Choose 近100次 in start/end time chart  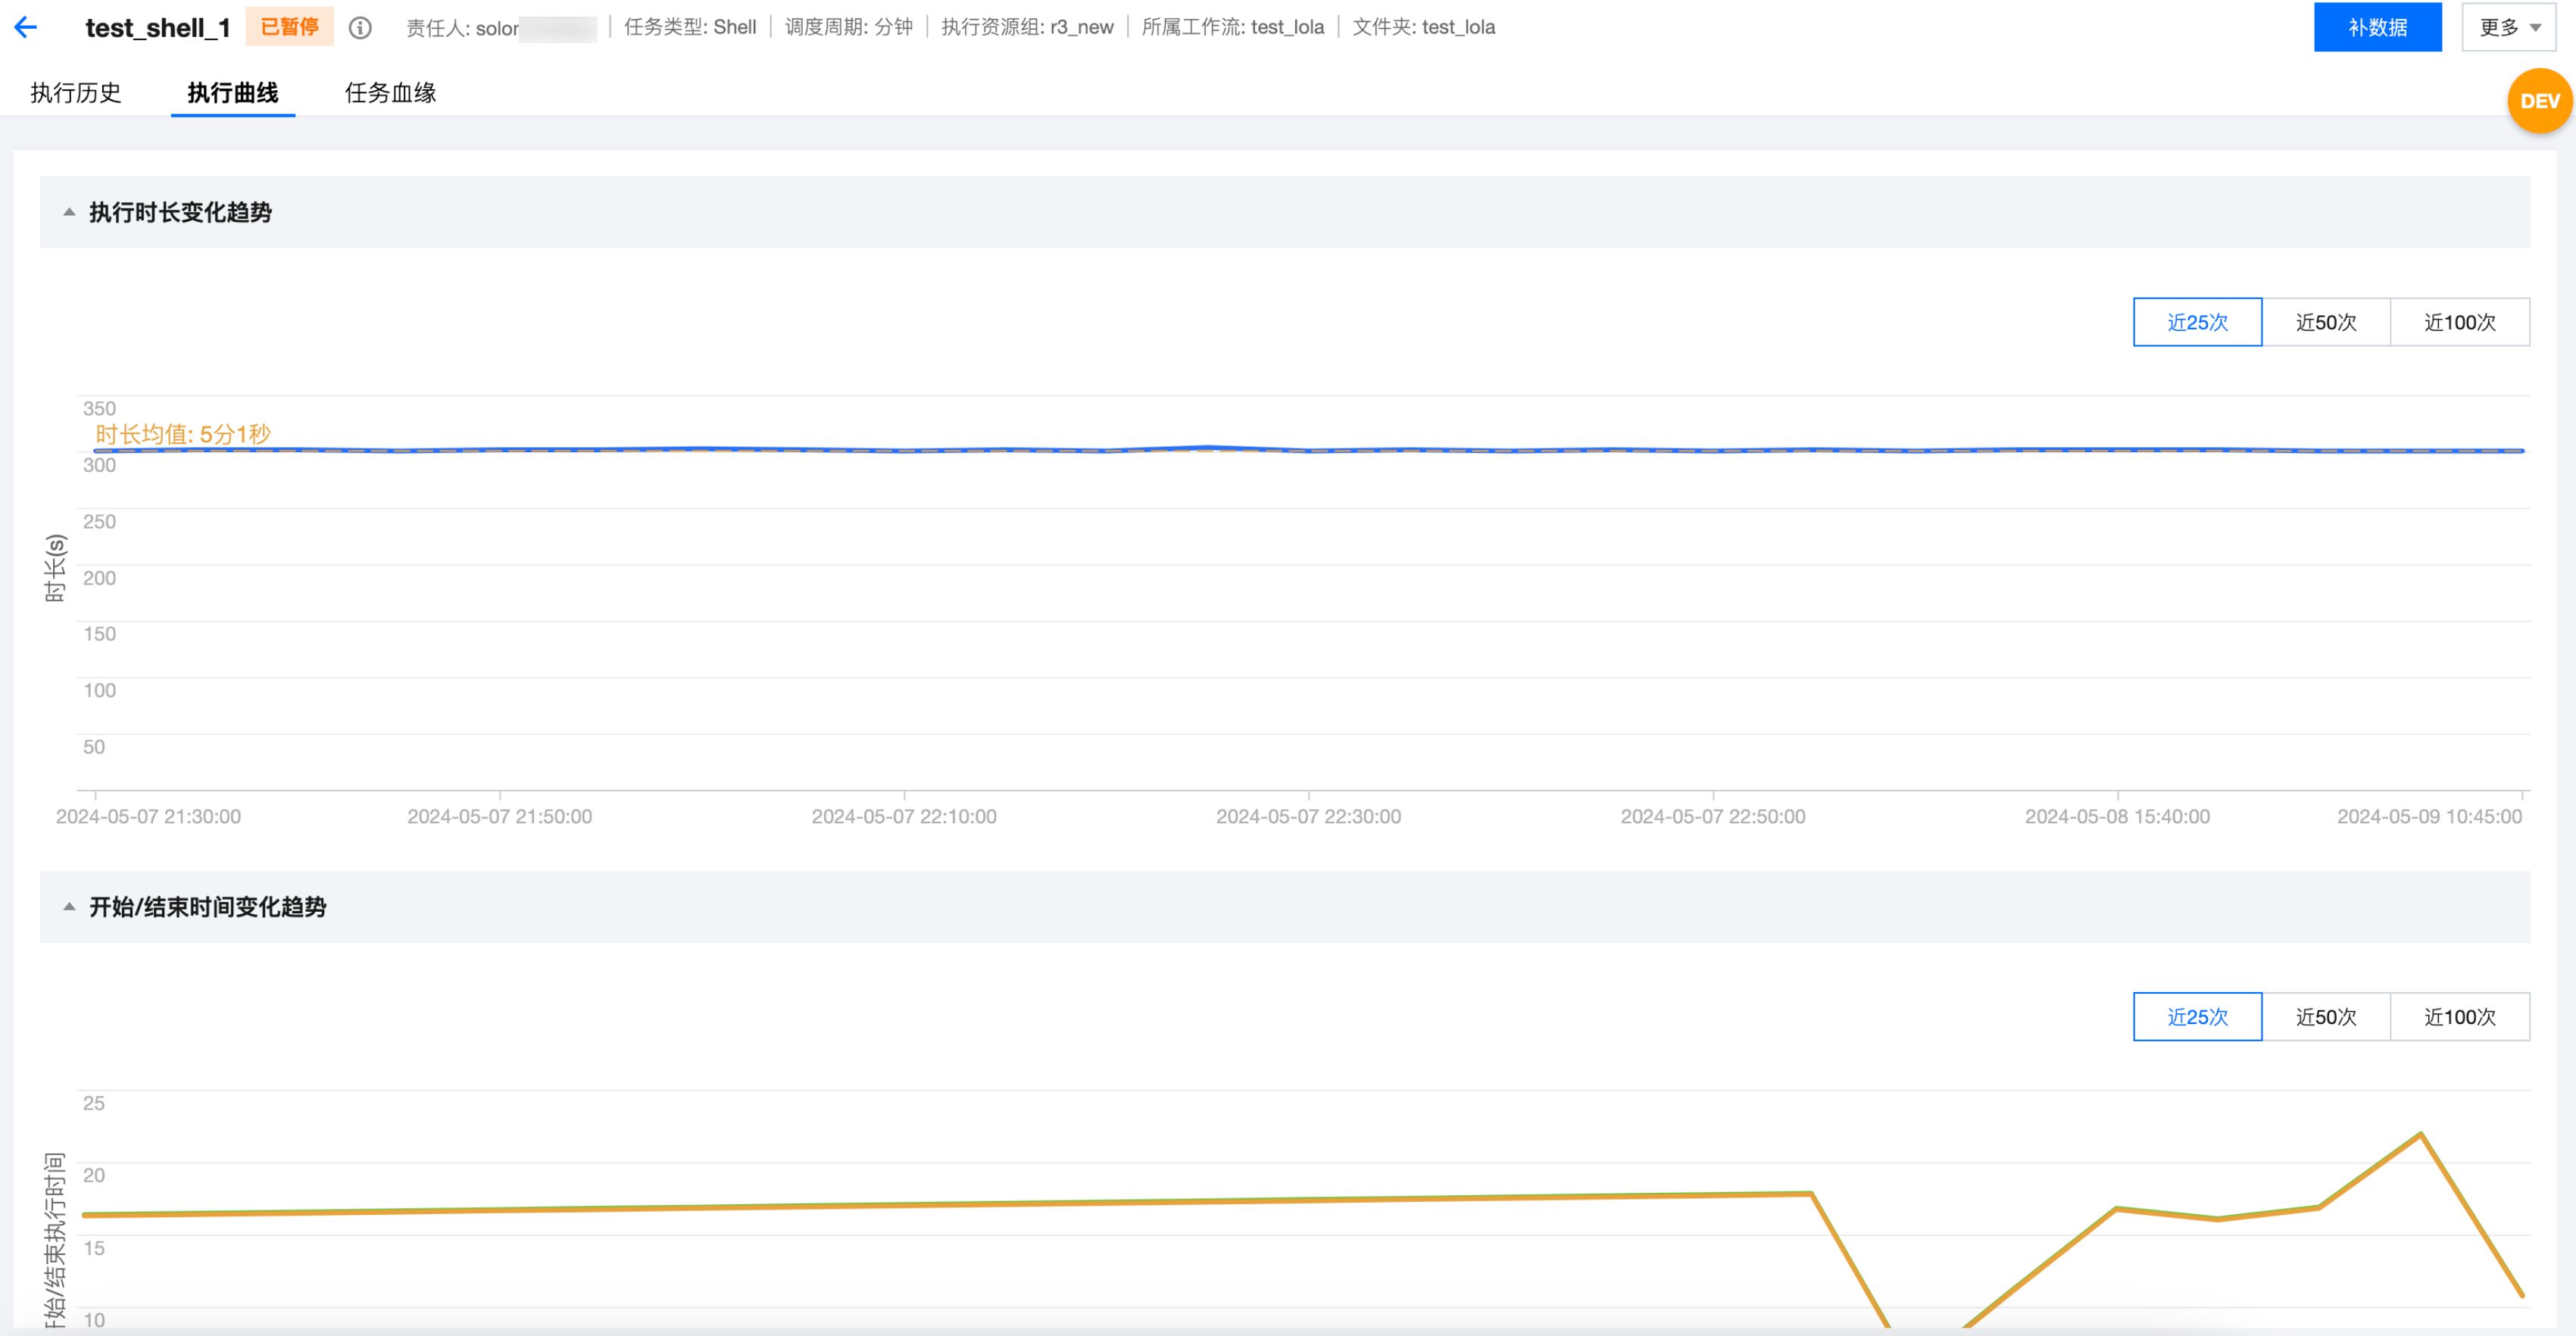coord(2459,1017)
